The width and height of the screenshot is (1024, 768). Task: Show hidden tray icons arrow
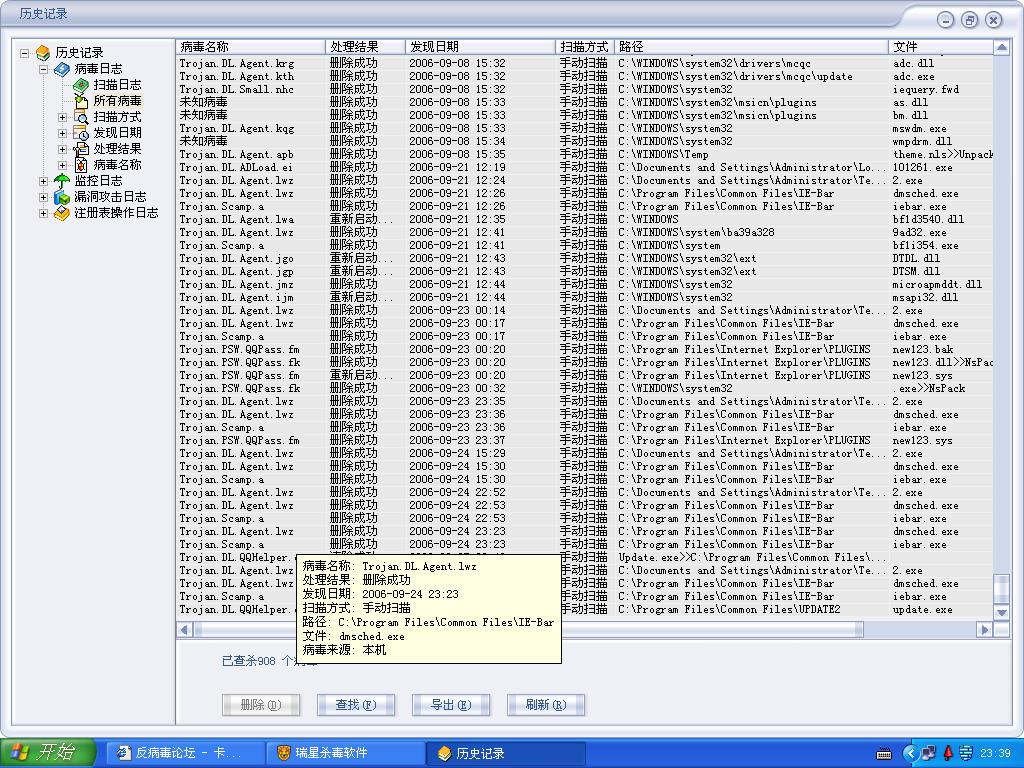click(x=910, y=753)
